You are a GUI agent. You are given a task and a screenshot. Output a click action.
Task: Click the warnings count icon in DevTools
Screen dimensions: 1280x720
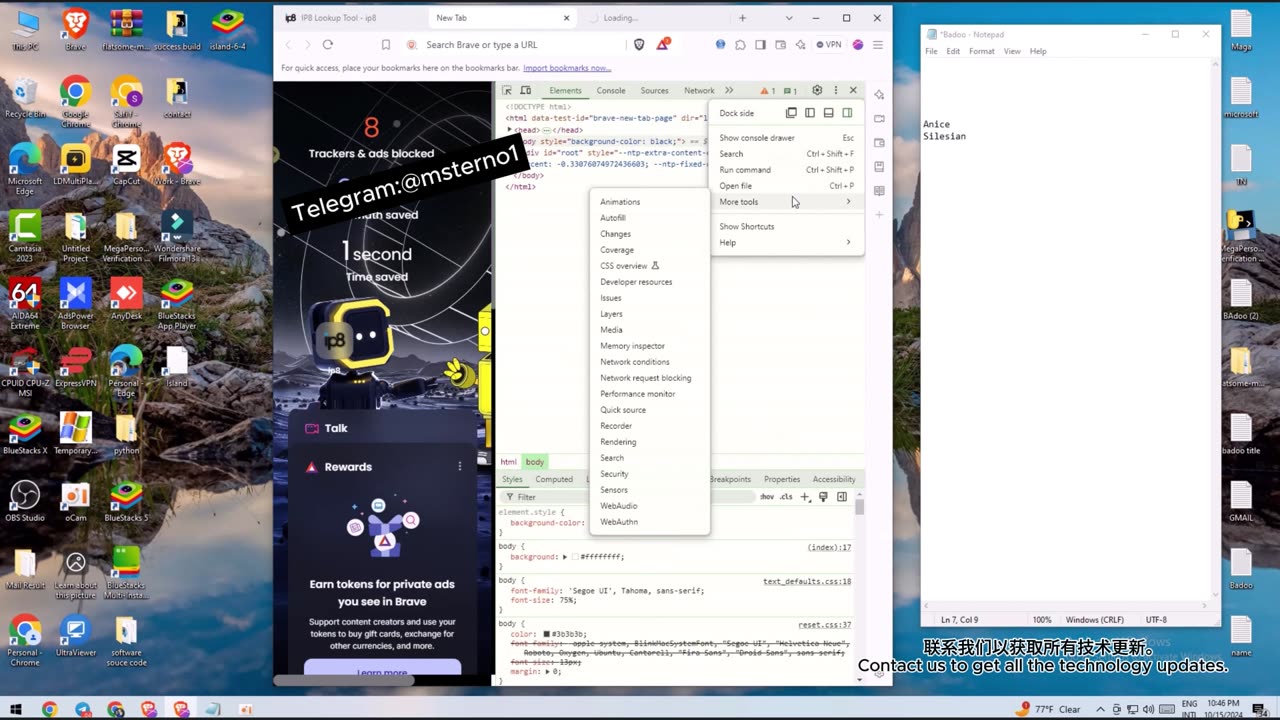(x=767, y=90)
